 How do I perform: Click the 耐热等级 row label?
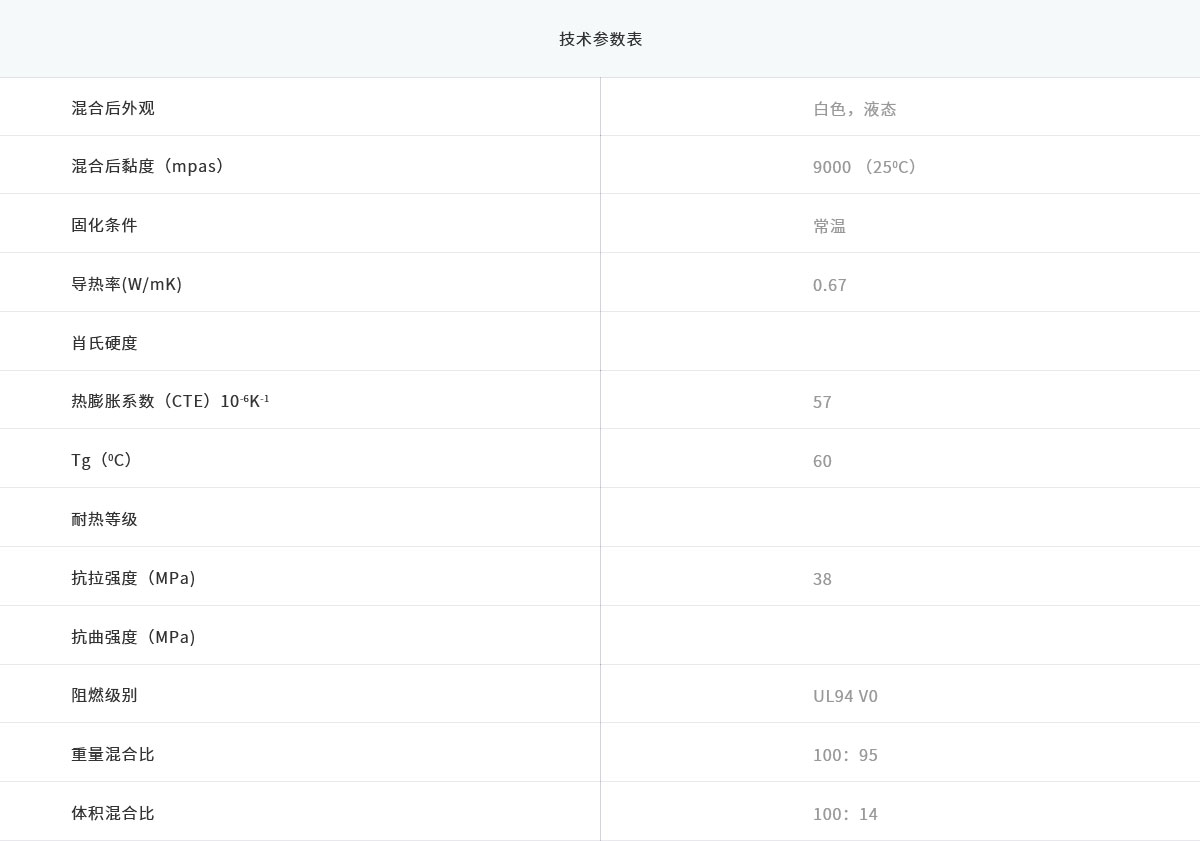[x=104, y=519]
